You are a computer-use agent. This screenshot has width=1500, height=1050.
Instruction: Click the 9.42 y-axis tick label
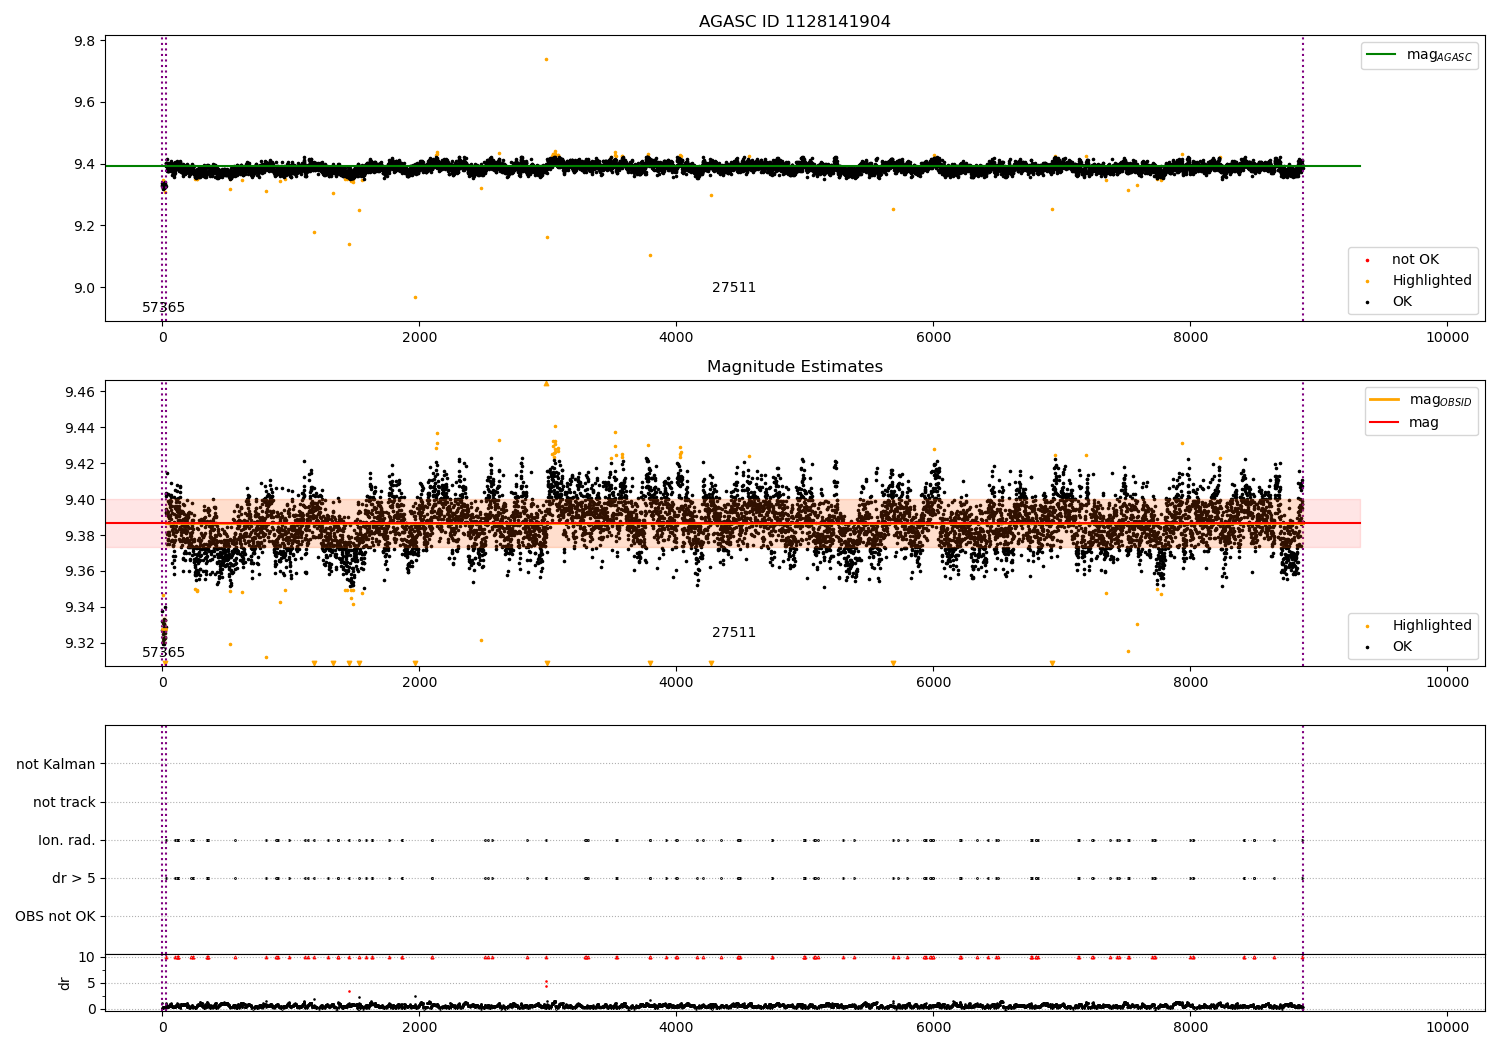click(x=80, y=464)
